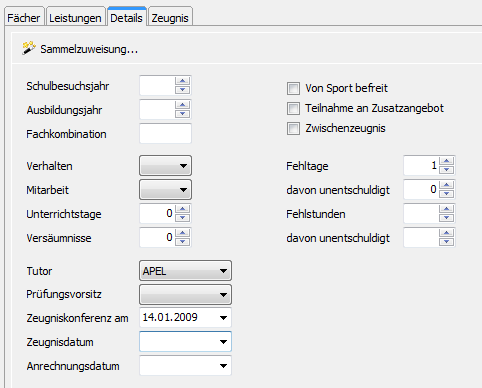Image resolution: width=482 pixels, height=388 pixels.
Task: Open the Zeugnisdatum date dropdown arrow
Action: tap(223, 342)
